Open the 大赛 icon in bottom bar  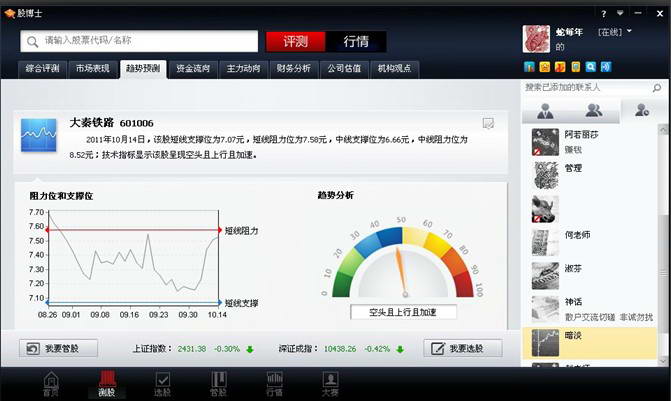pyautogui.click(x=330, y=383)
